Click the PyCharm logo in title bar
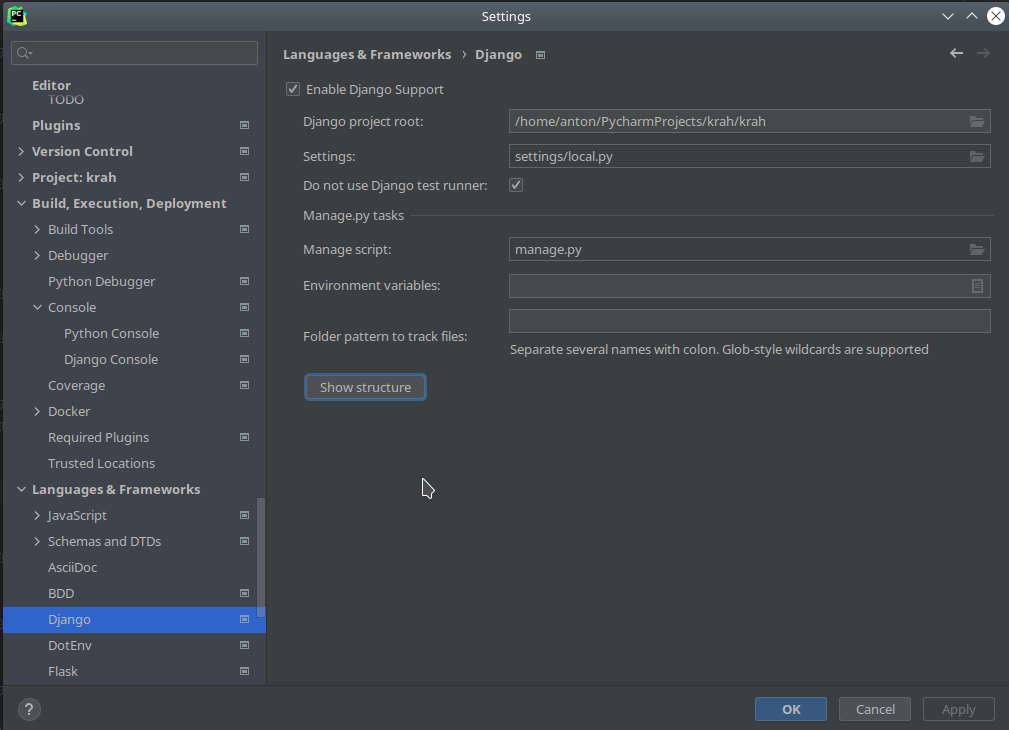This screenshot has height=730, width=1009. click(x=17, y=16)
